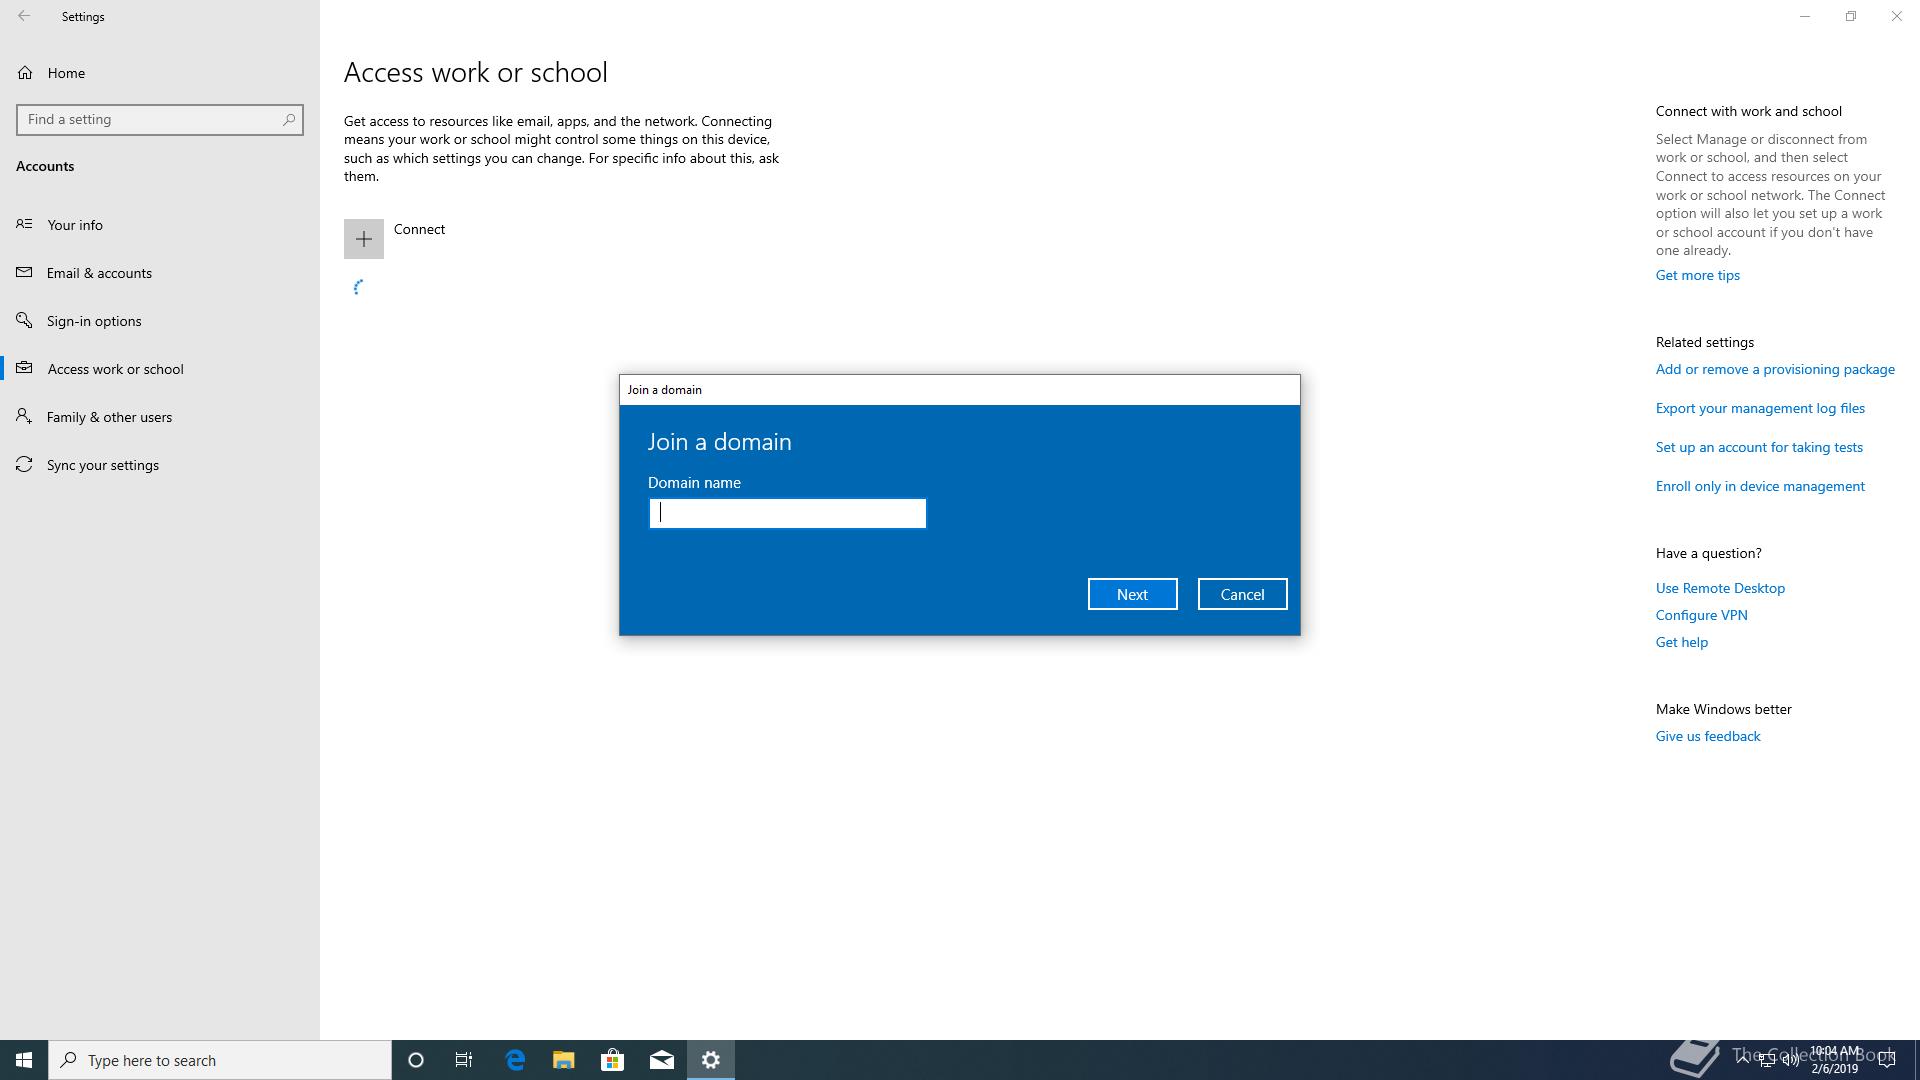Open Add or remove a provisioning package

1774,369
